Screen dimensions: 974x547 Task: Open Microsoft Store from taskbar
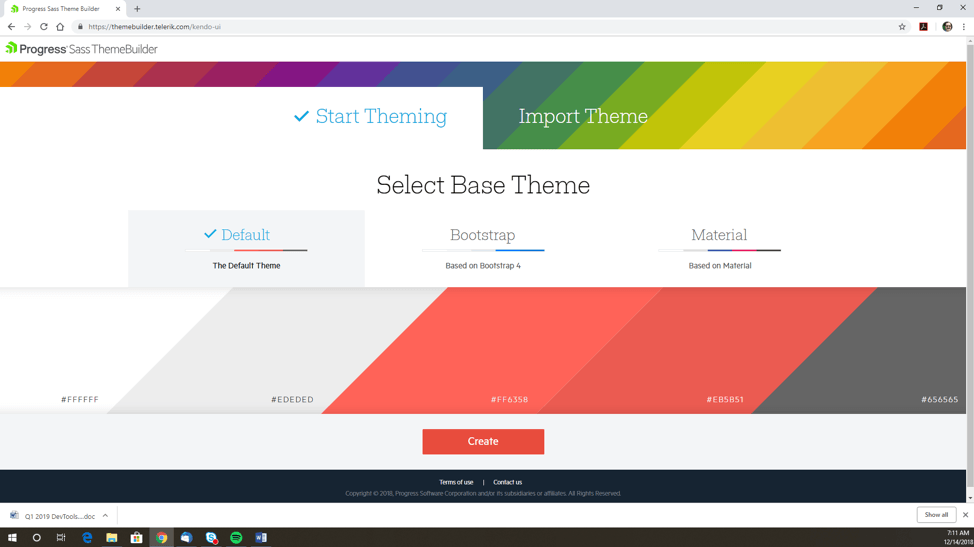point(137,538)
